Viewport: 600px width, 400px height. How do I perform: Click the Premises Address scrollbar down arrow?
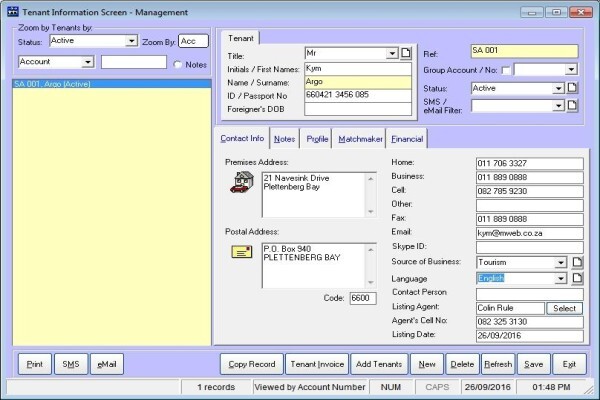[370, 212]
